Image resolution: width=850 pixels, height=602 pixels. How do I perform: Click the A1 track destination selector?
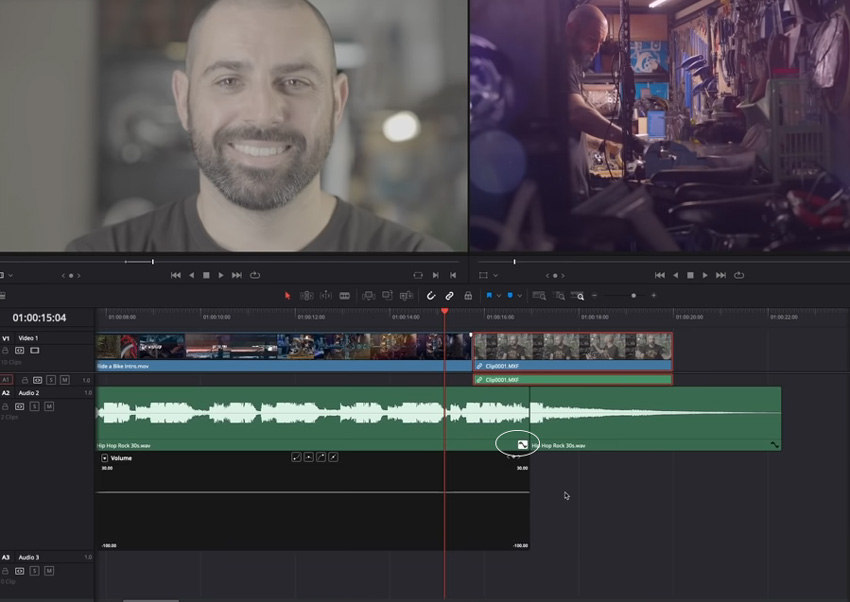7,380
